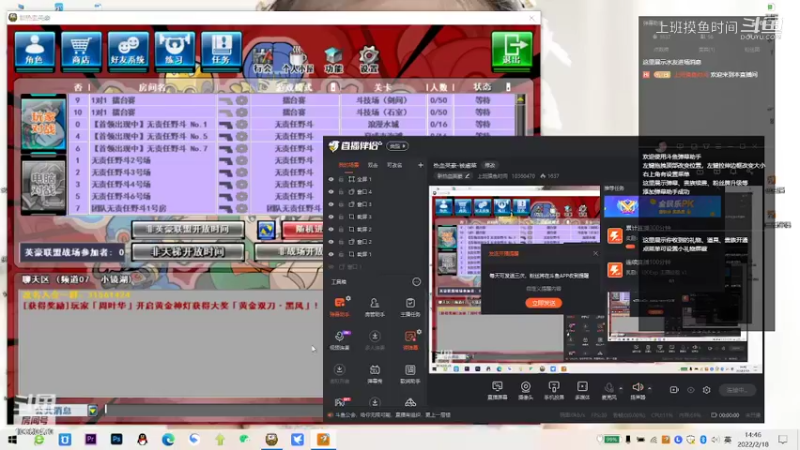Collapse the 工具箱 toolbox circle button

point(416,282)
